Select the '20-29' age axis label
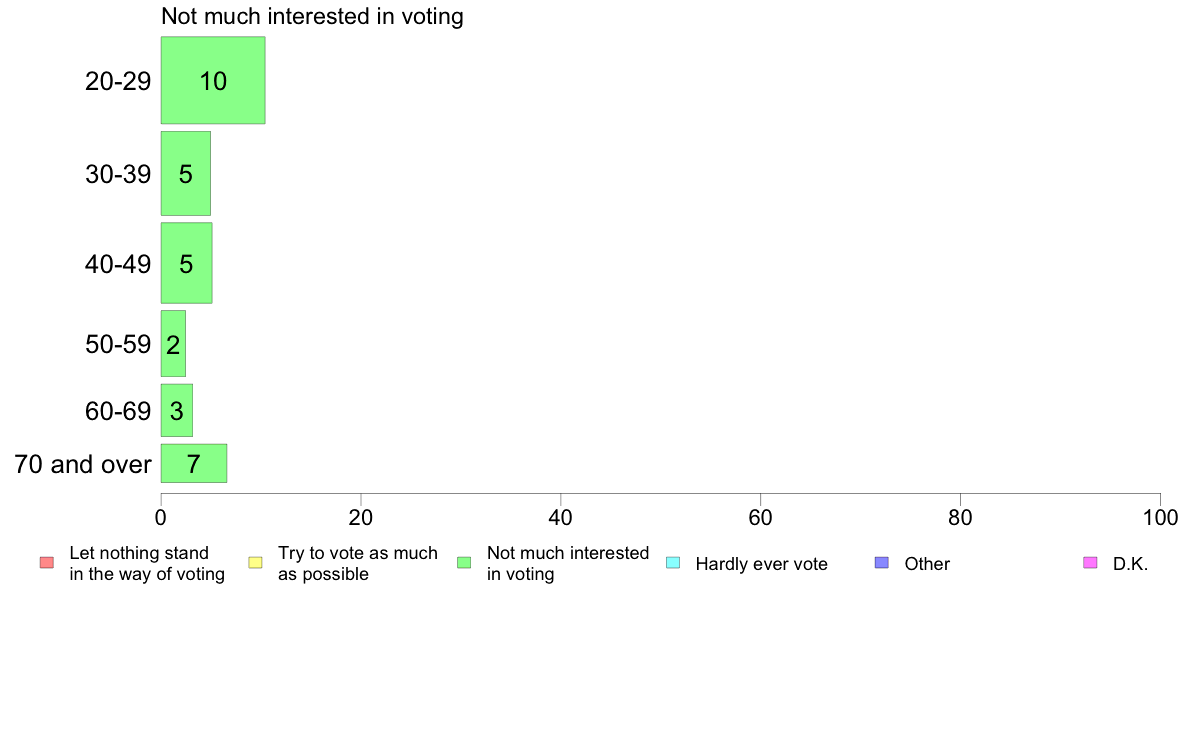 point(118,81)
